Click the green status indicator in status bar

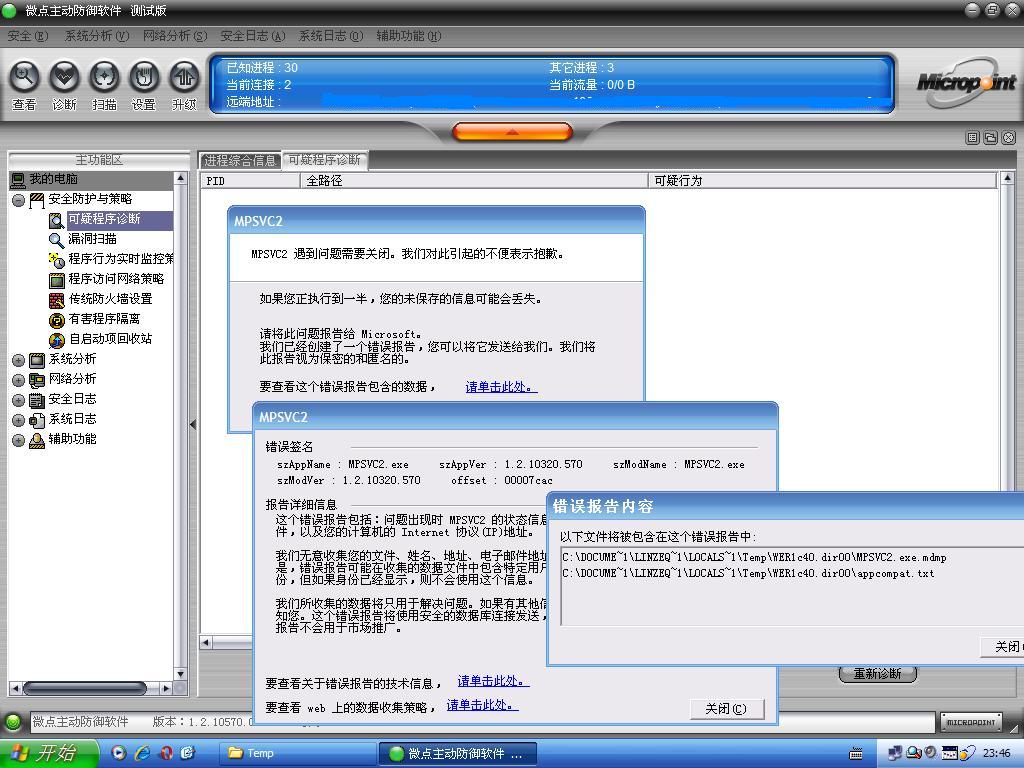pos(12,722)
